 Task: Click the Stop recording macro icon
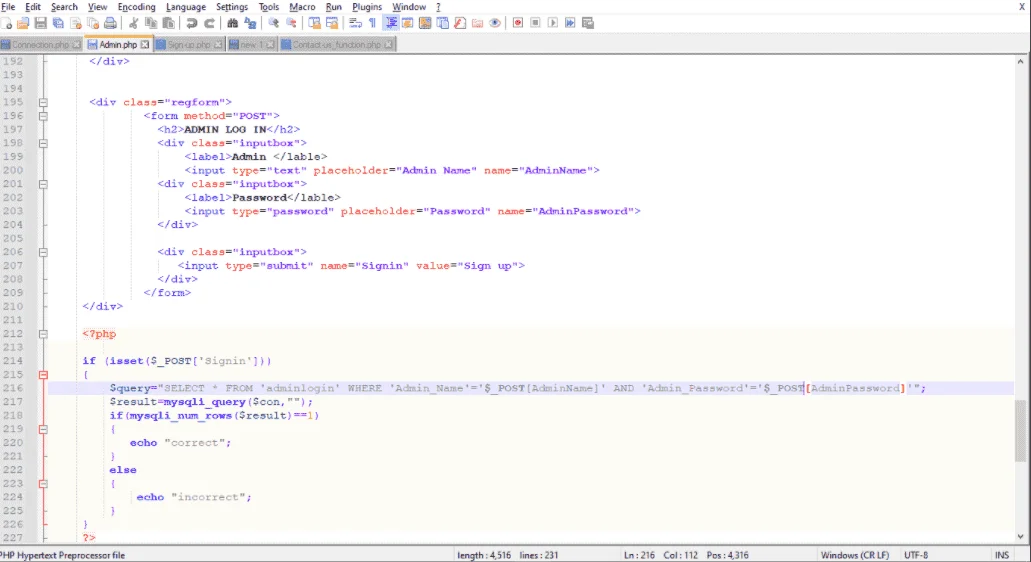coord(535,23)
